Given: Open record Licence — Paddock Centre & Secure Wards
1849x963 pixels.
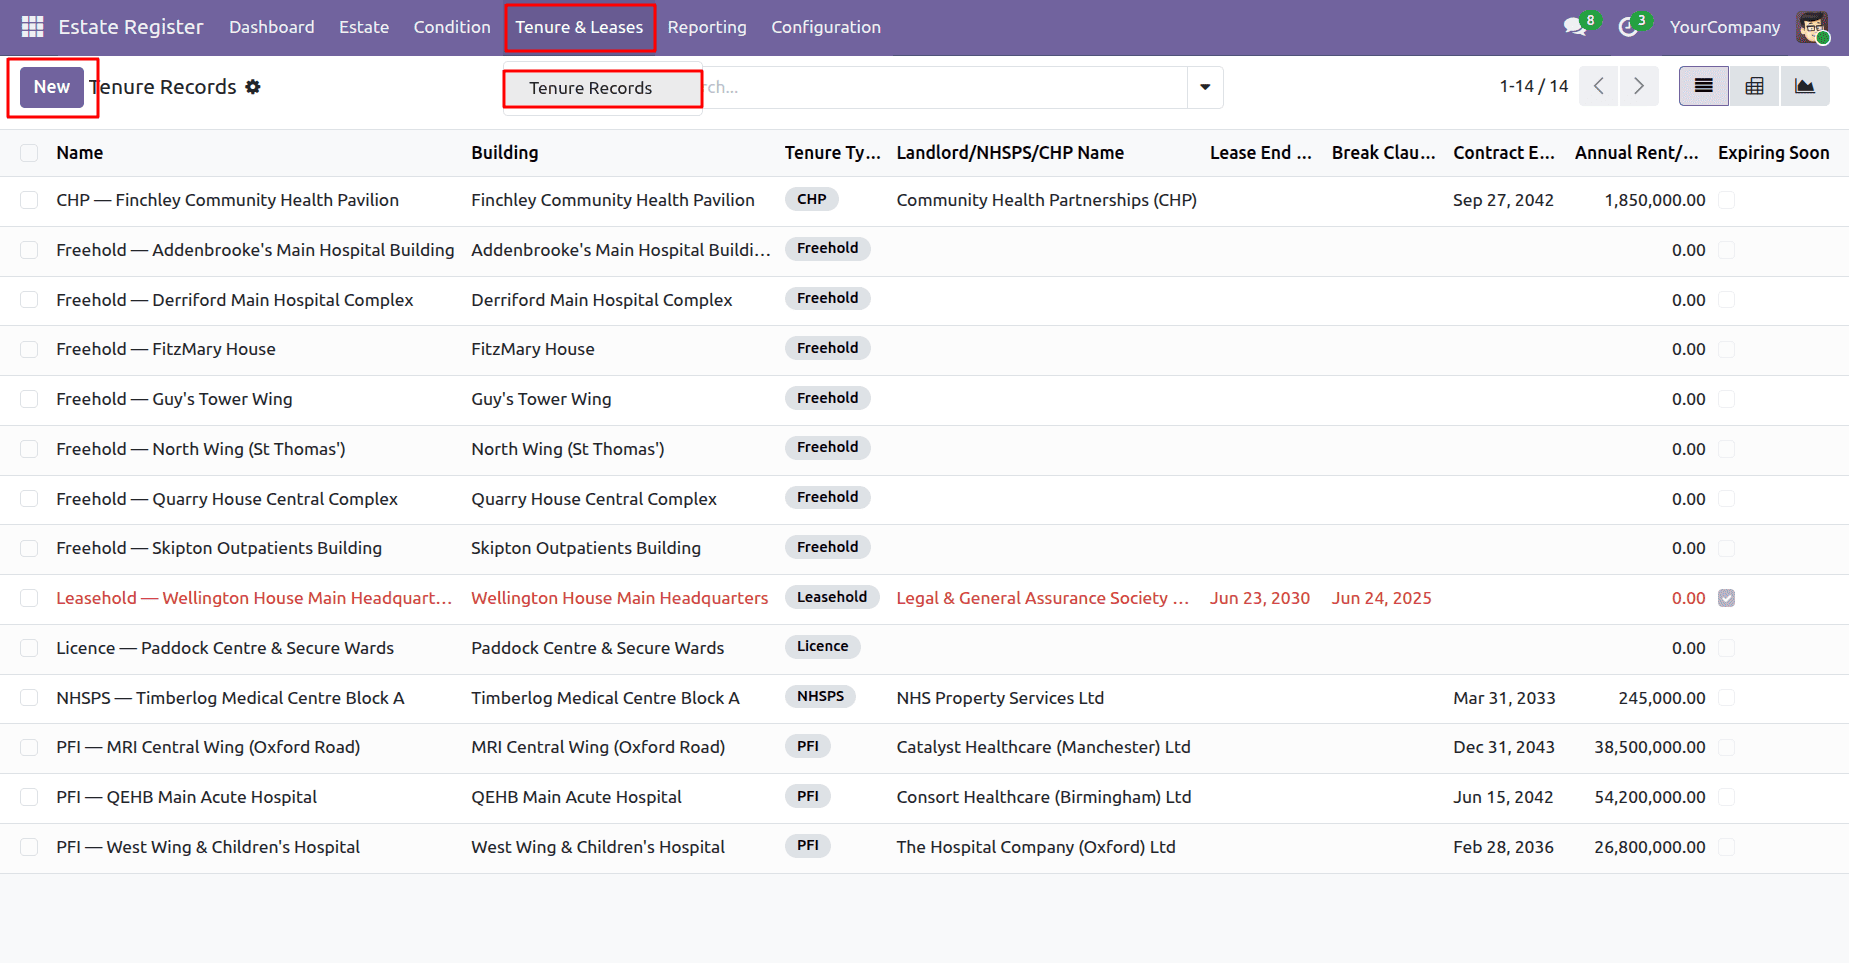Looking at the screenshot, I should click(x=225, y=648).
